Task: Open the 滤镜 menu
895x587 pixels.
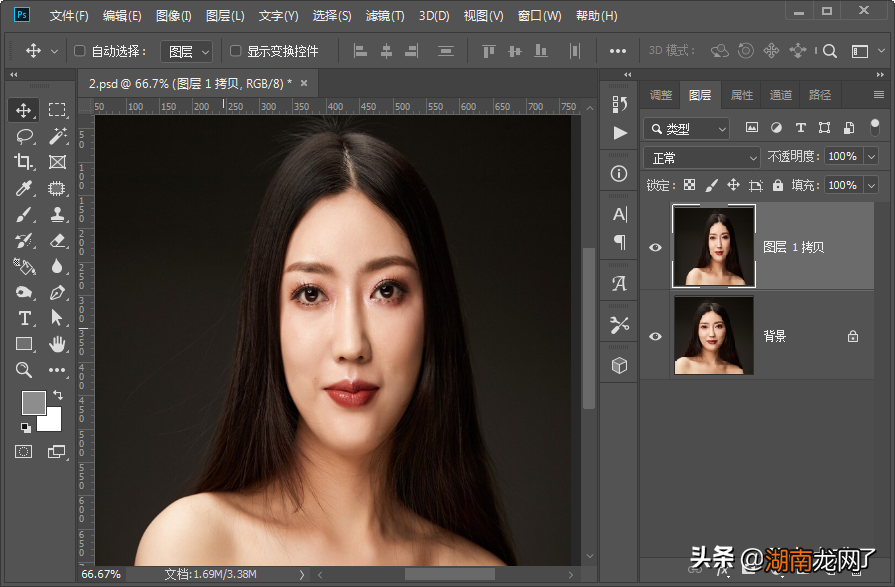Action: 384,15
